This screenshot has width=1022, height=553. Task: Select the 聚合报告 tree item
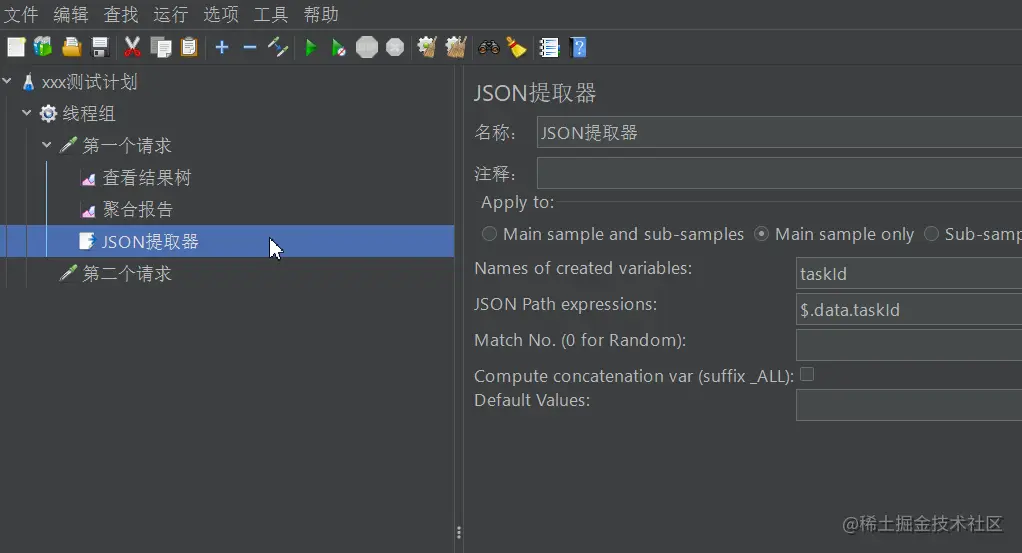point(138,209)
